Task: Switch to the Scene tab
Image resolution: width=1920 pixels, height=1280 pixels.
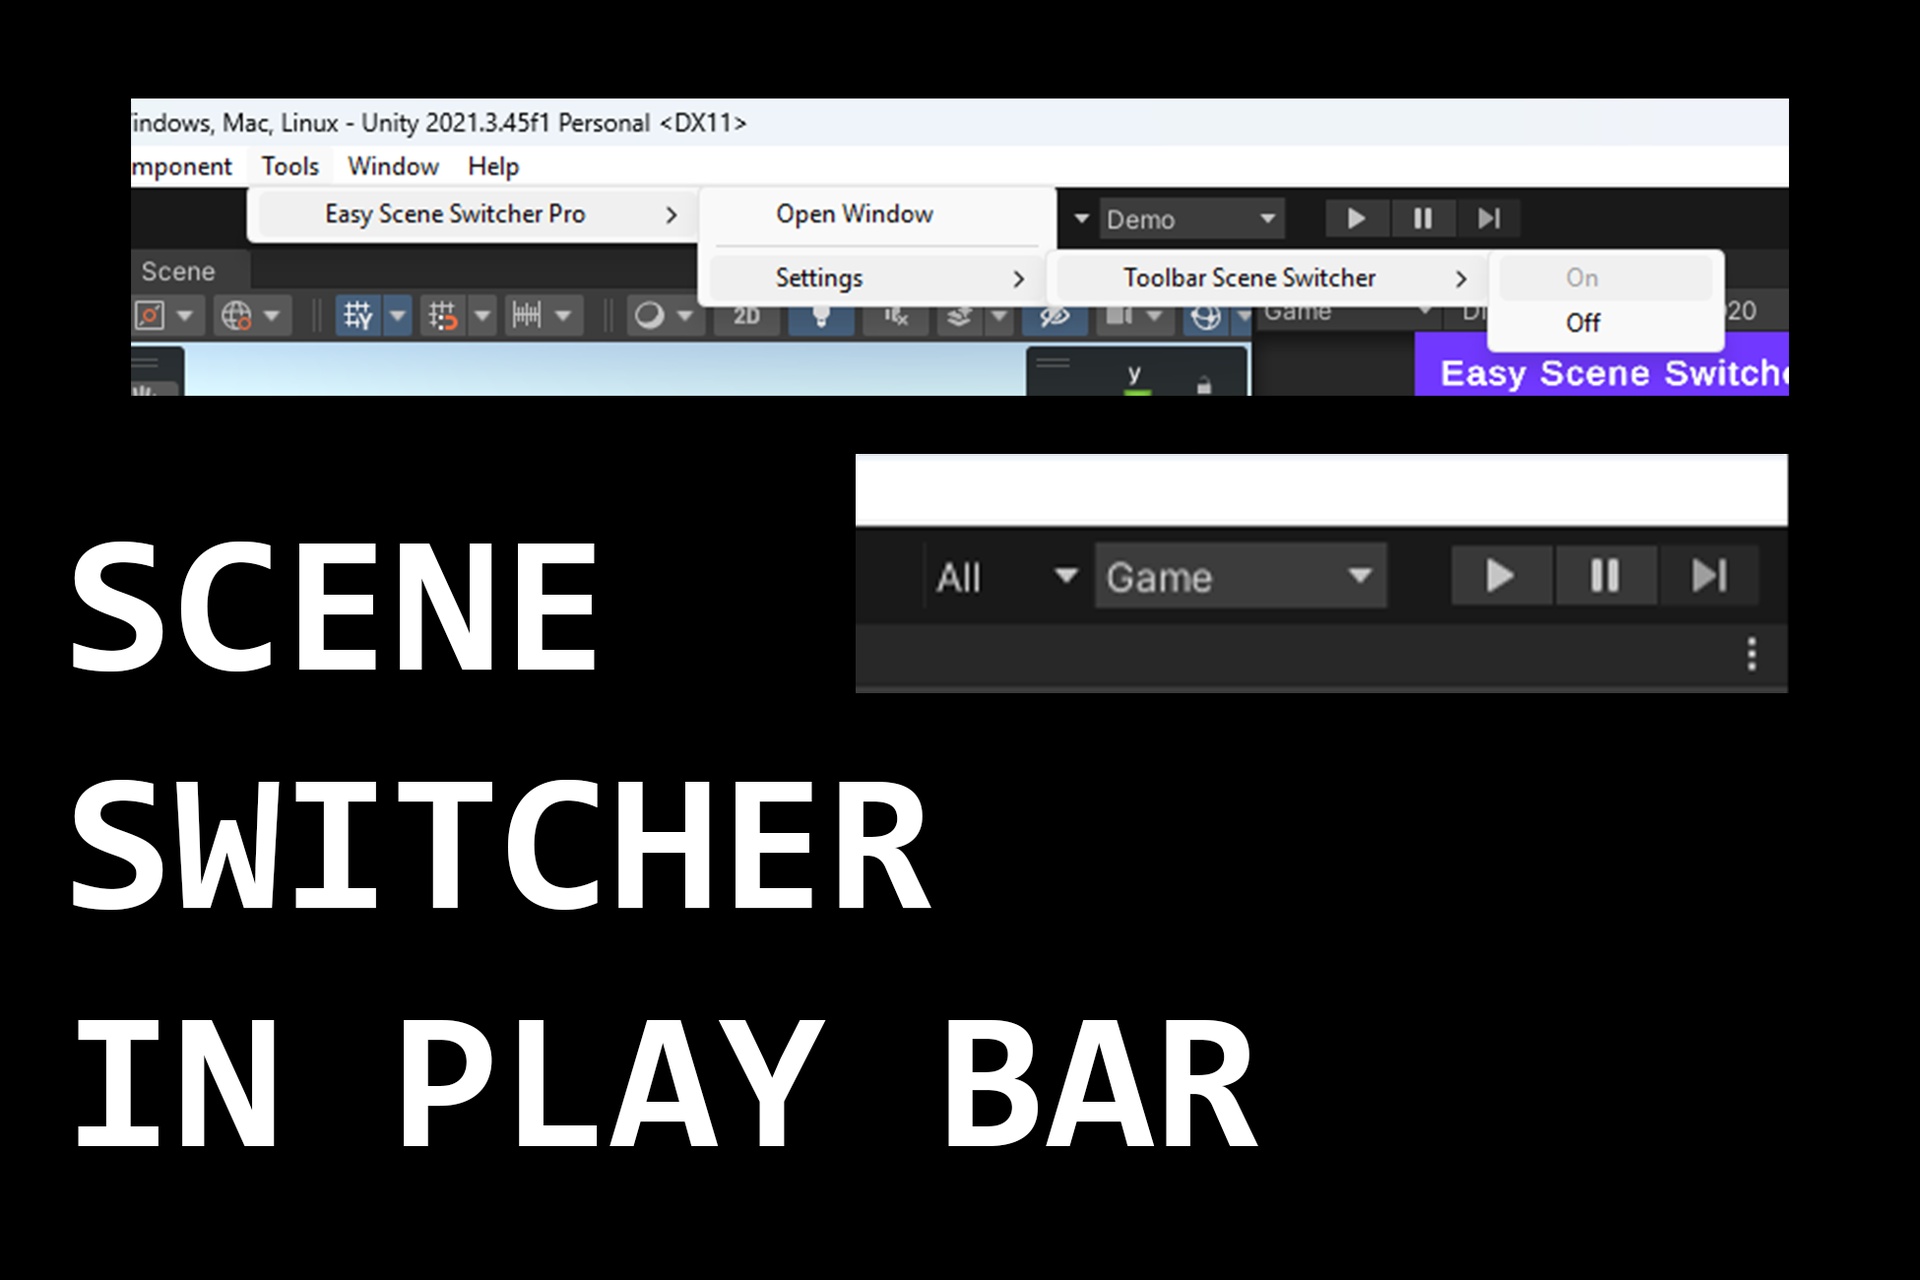Action: pos(178,271)
